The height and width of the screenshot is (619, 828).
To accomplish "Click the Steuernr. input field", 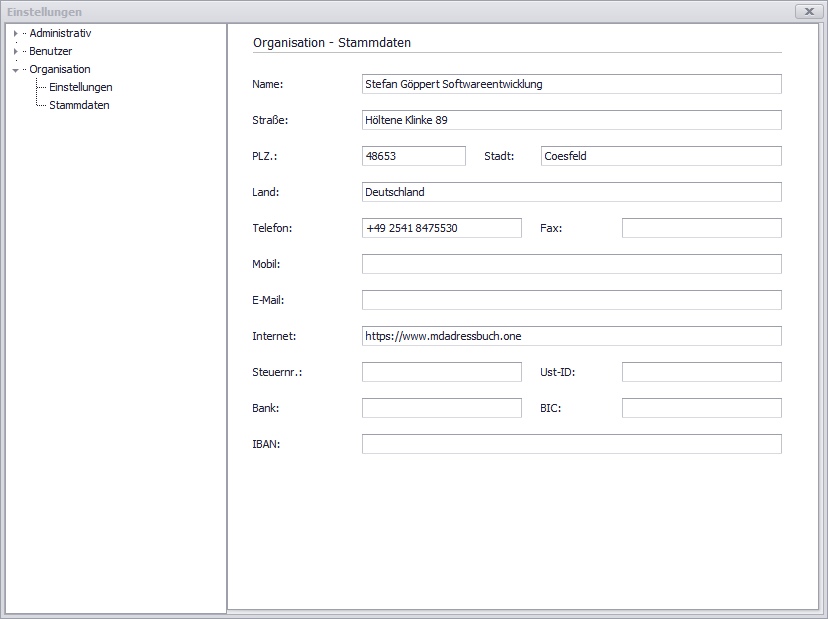I will pos(441,372).
